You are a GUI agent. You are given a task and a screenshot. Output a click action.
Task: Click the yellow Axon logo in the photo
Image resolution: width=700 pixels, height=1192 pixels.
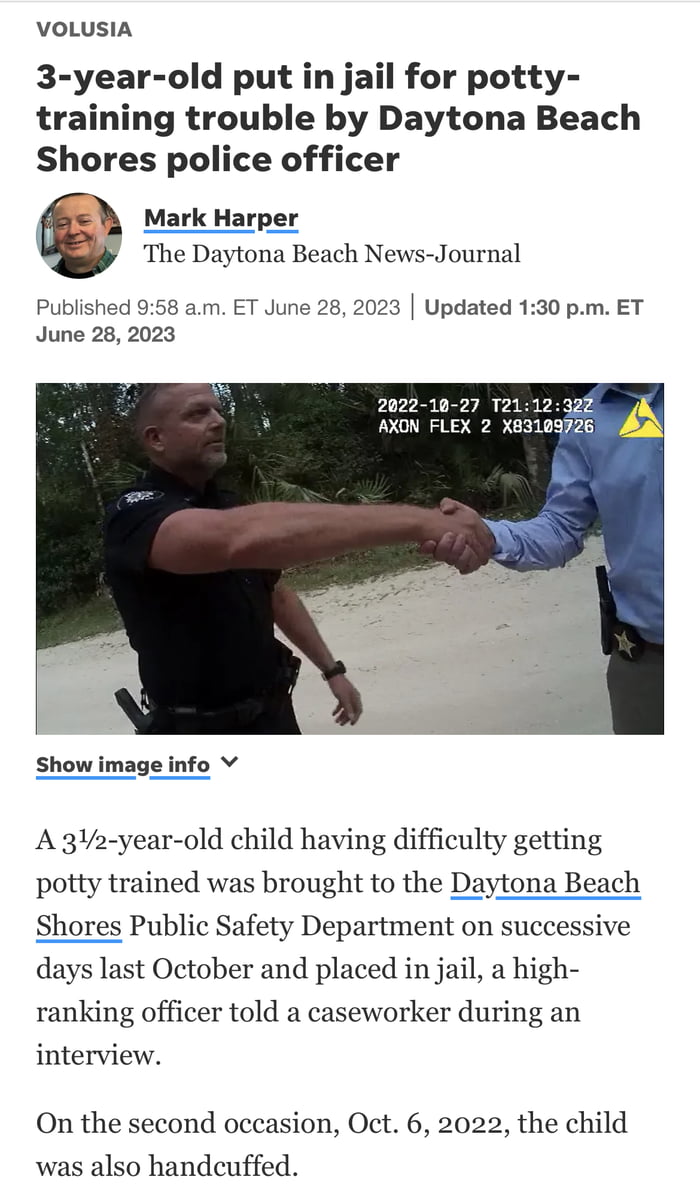pos(639,419)
